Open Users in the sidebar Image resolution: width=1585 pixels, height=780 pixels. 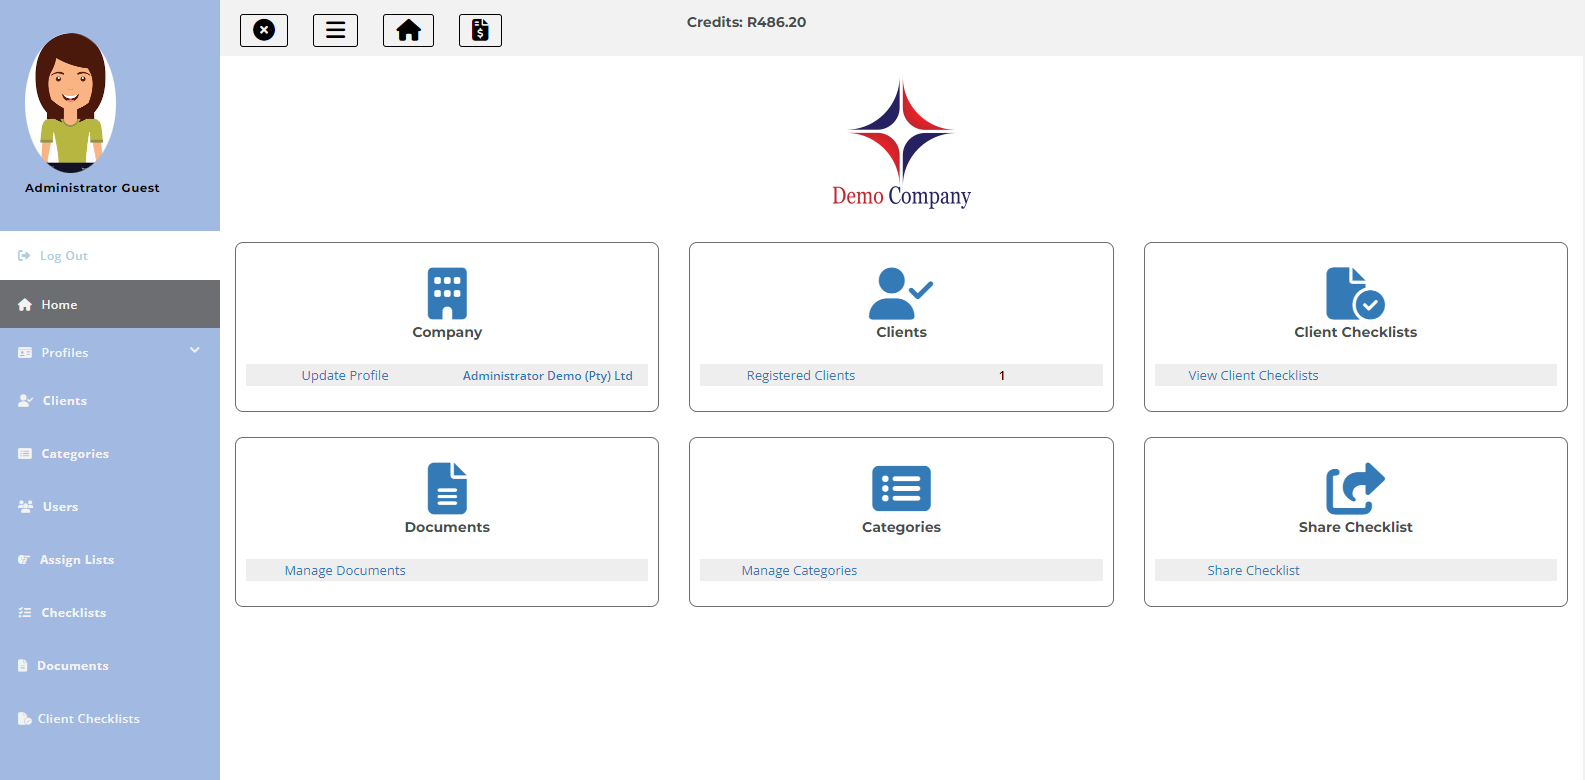[60, 507]
